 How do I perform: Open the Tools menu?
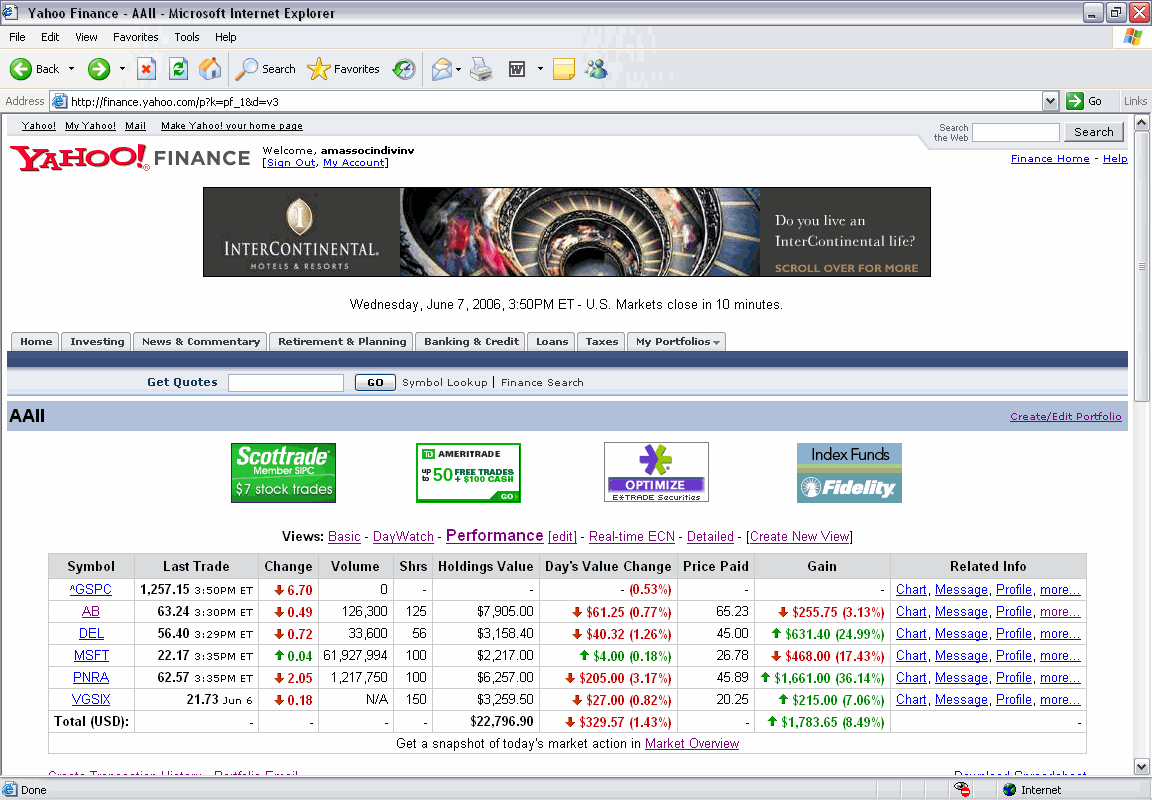point(187,37)
